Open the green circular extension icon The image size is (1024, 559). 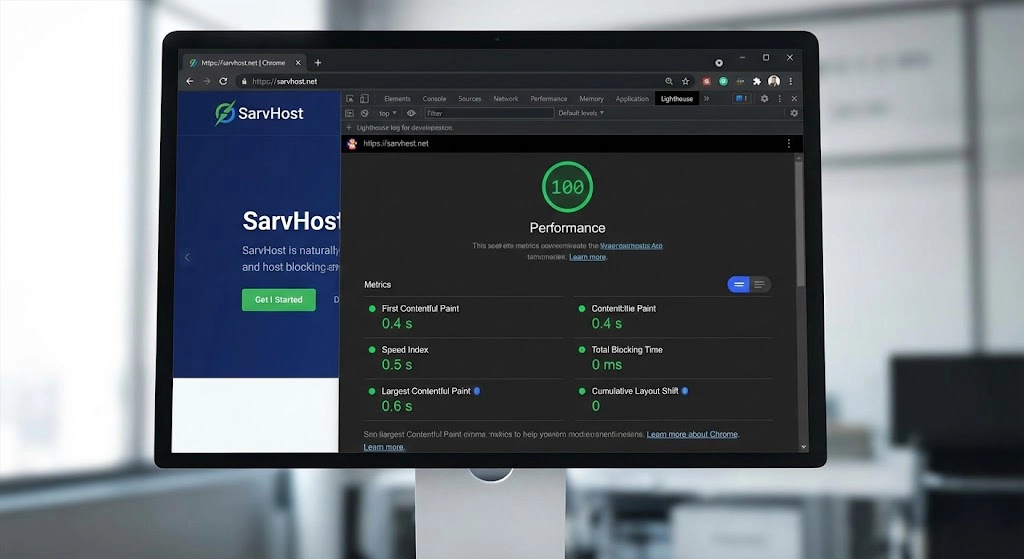pyautogui.click(x=724, y=82)
